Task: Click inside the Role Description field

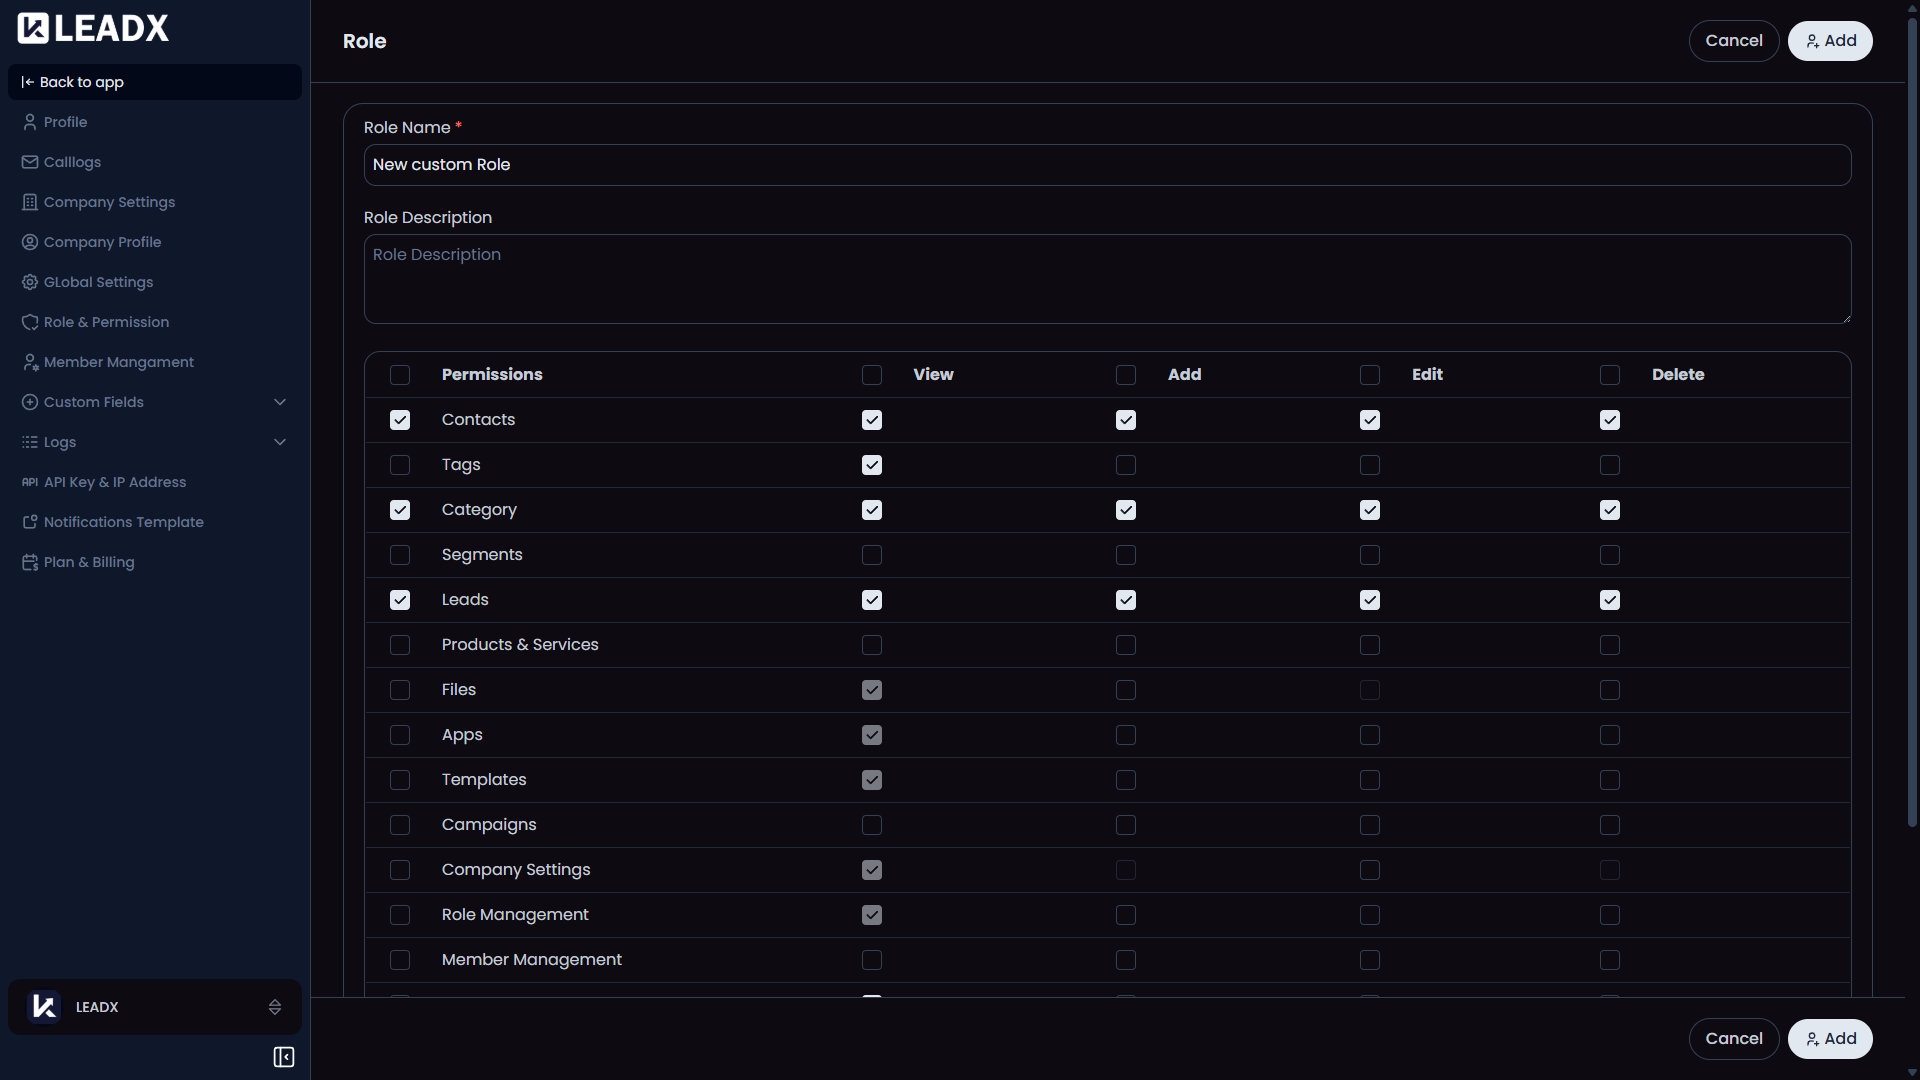Action: click(1106, 280)
